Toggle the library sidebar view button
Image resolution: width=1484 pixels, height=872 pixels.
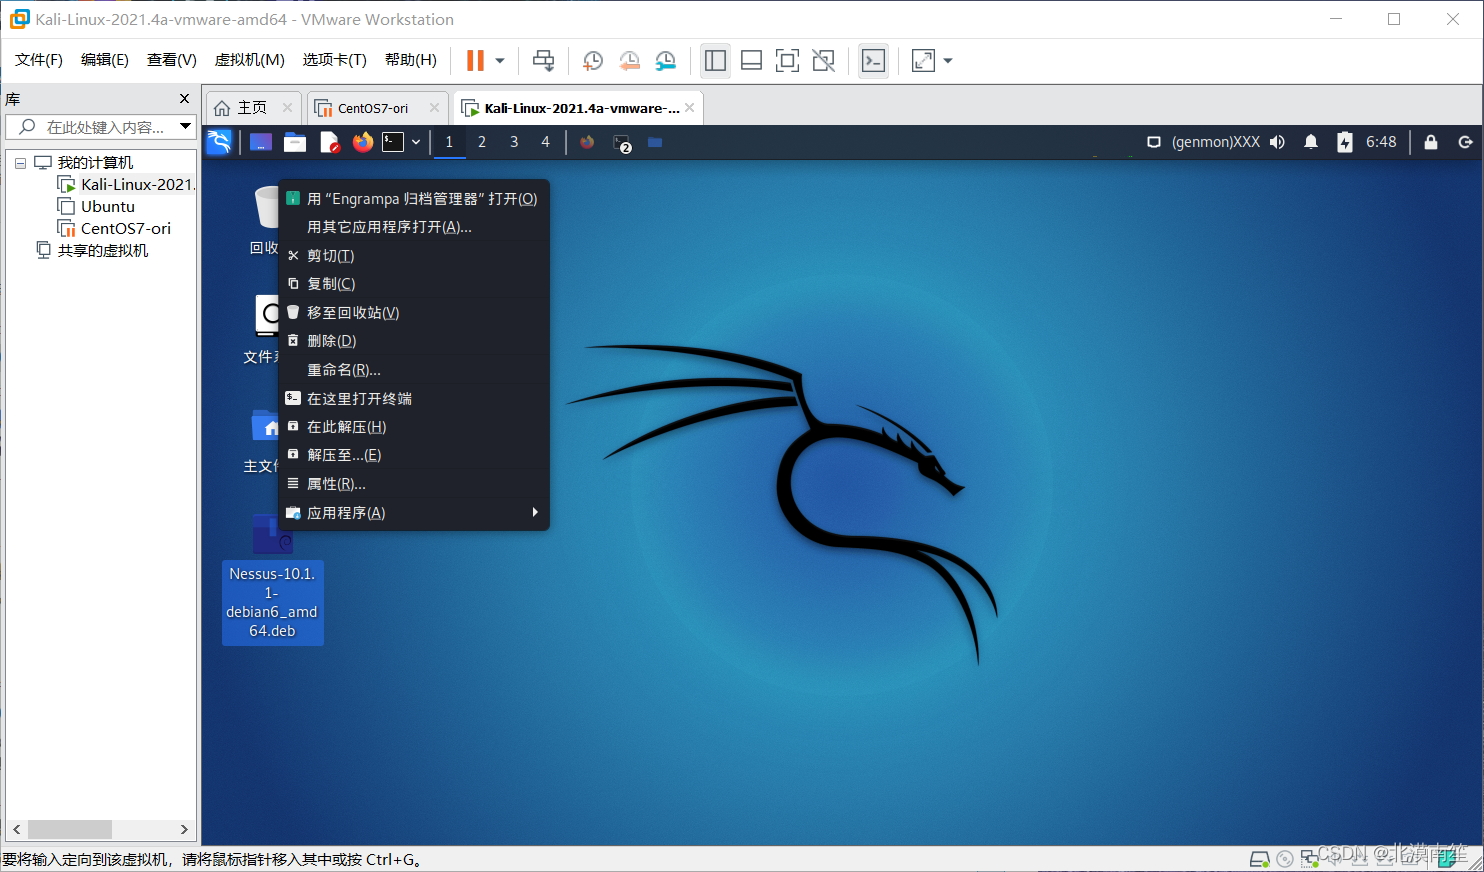click(715, 61)
